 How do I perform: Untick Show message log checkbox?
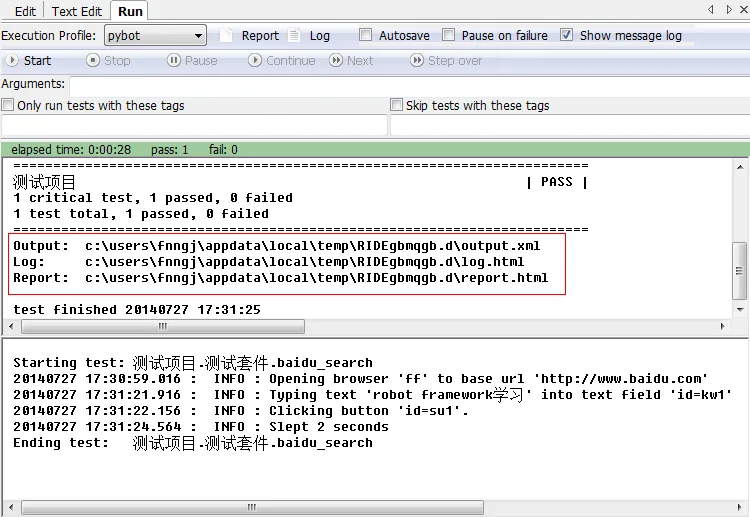pyautogui.click(x=566, y=34)
